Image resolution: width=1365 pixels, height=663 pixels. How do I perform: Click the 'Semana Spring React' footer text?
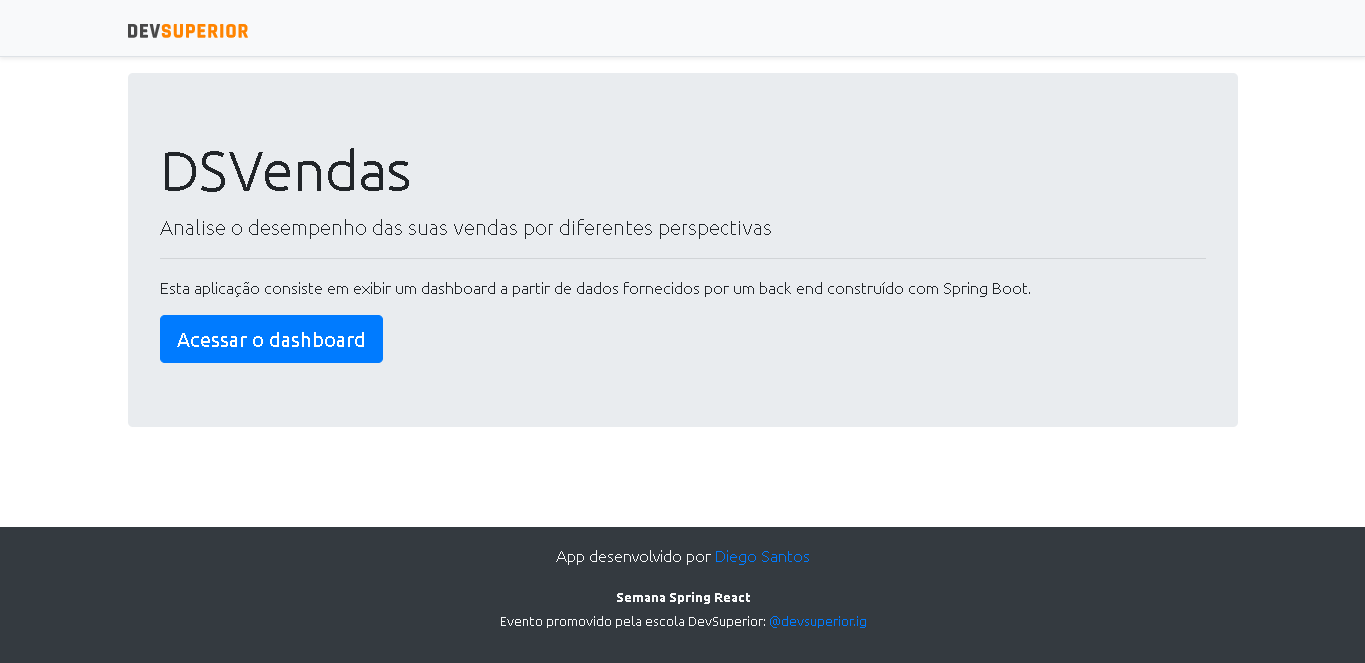683,598
